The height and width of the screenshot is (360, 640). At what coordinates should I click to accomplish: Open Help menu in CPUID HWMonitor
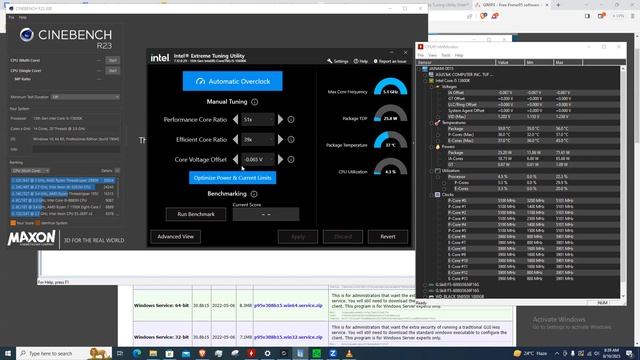(x=459, y=55)
